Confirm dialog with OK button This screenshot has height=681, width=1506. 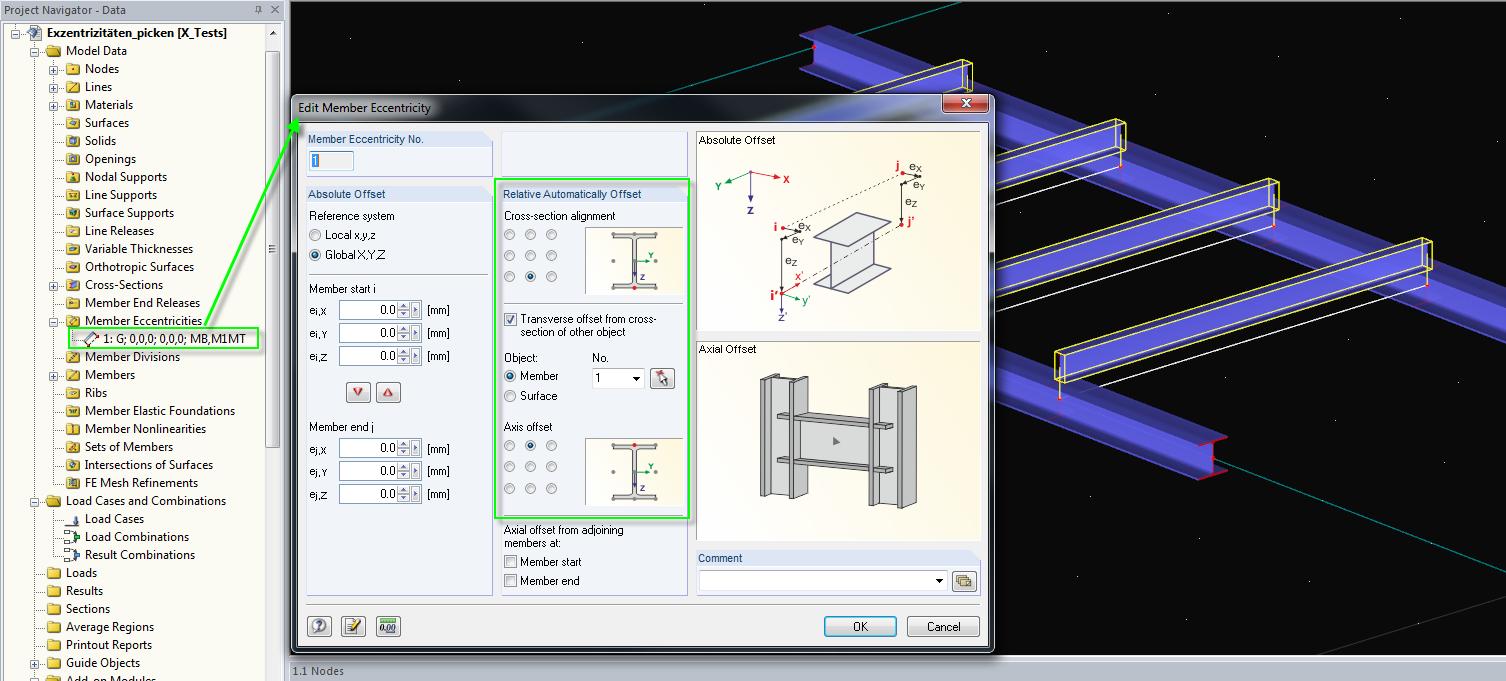860,627
